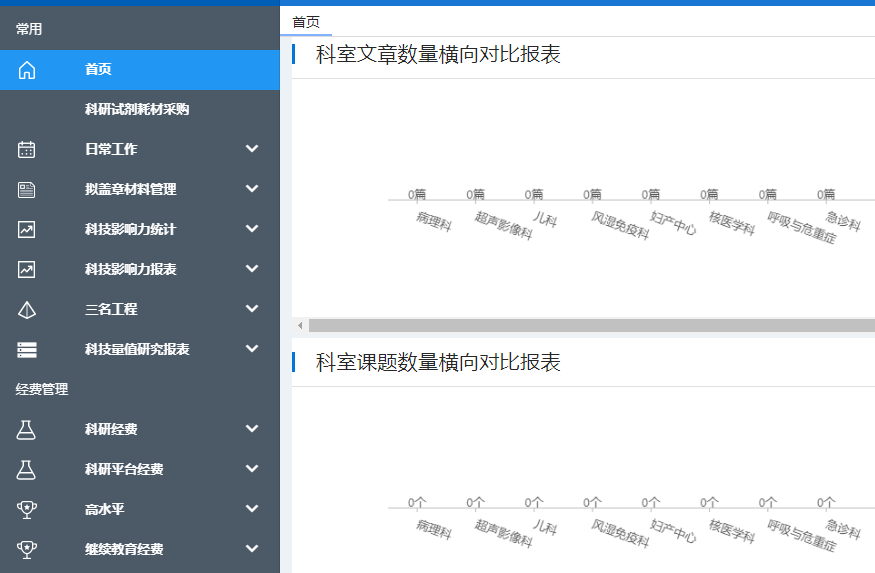This screenshot has height=573, width=875.
Task: Click the calendar icon for 日常工作
Action: point(27,149)
